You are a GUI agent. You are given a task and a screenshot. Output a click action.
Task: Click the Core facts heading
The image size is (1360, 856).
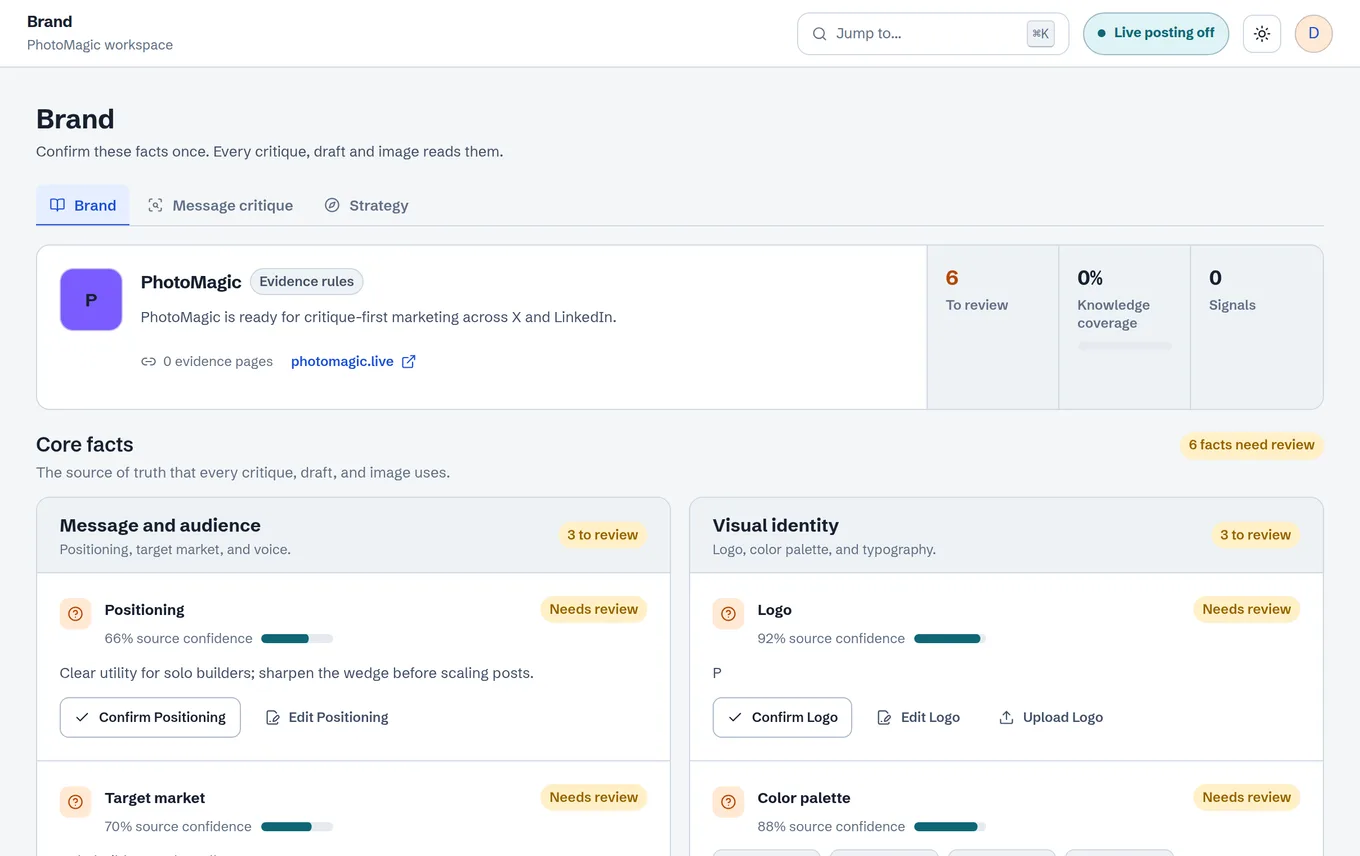pos(85,445)
